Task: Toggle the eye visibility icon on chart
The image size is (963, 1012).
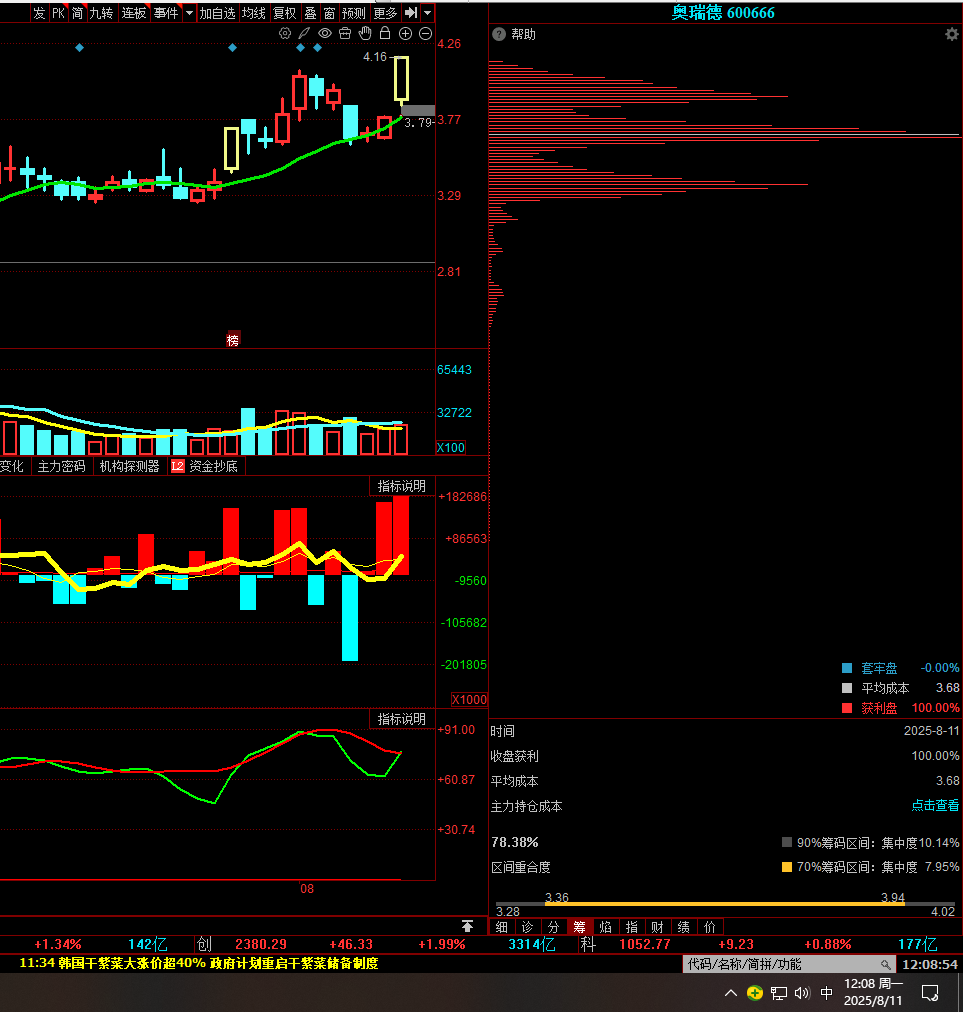Action: point(325,34)
